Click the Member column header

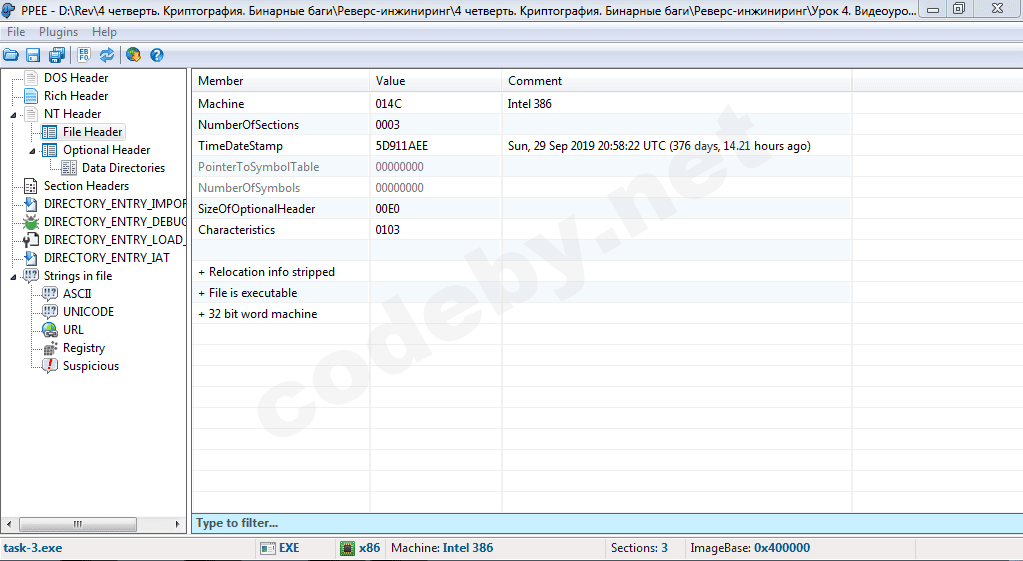(x=281, y=81)
